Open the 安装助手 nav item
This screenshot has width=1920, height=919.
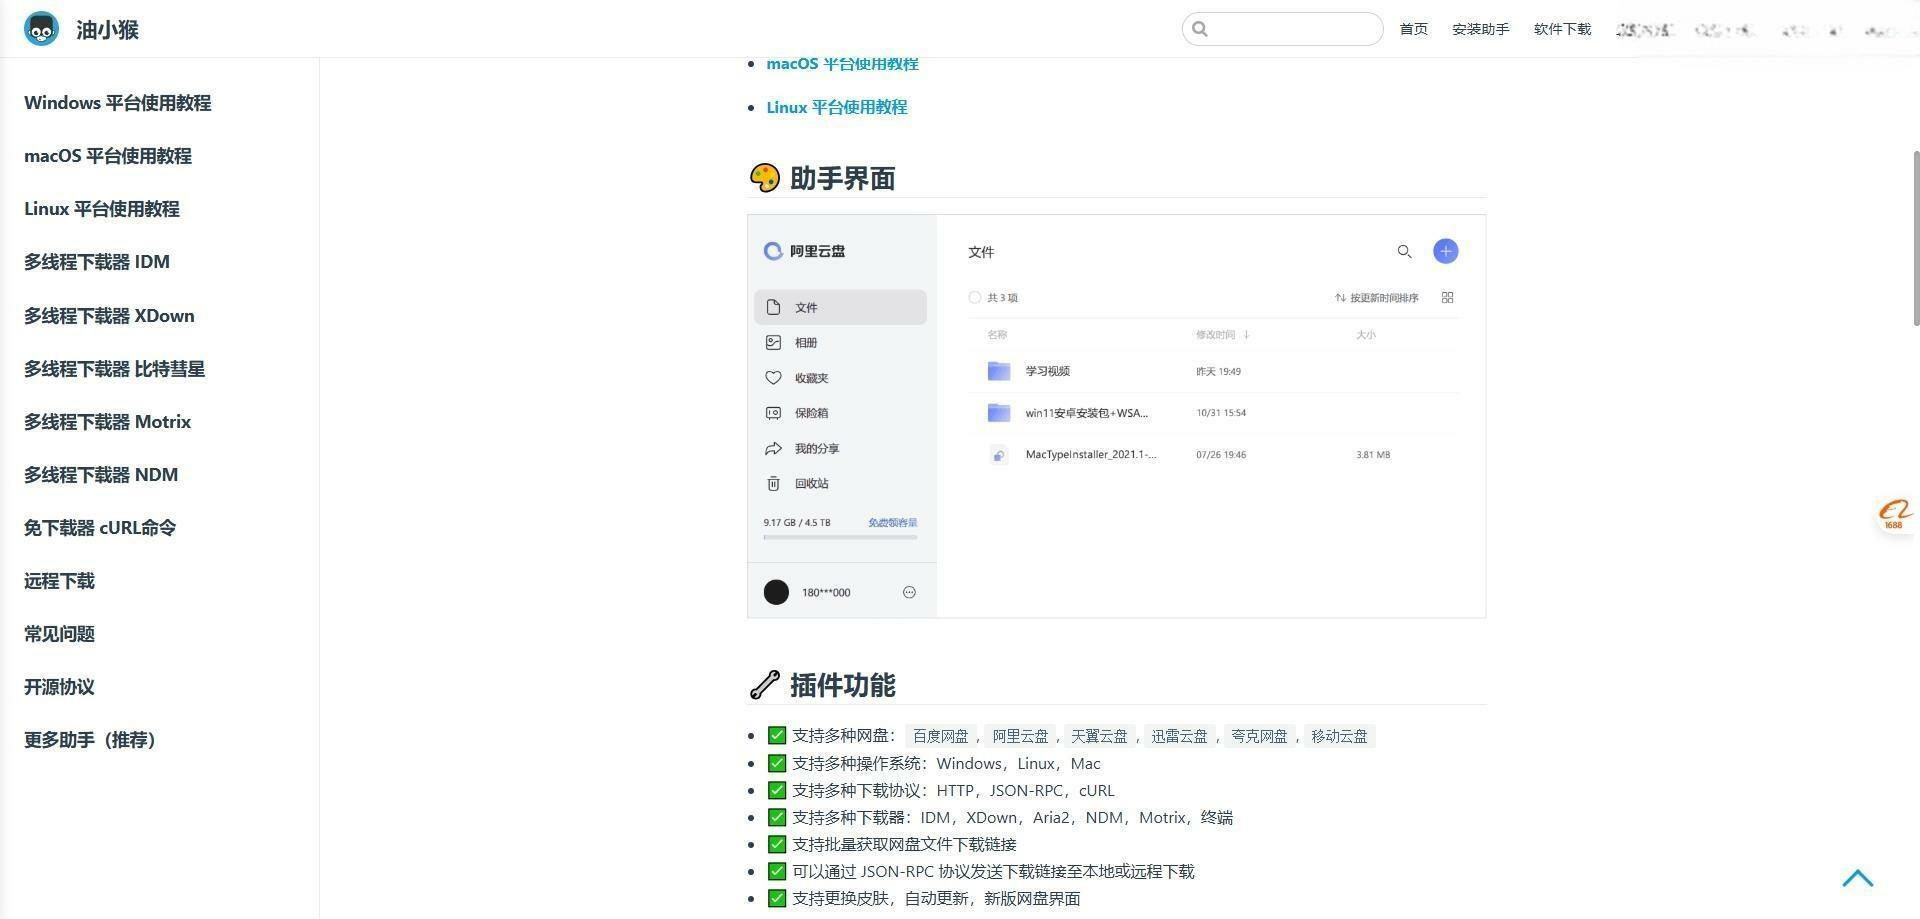pos(1480,29)
